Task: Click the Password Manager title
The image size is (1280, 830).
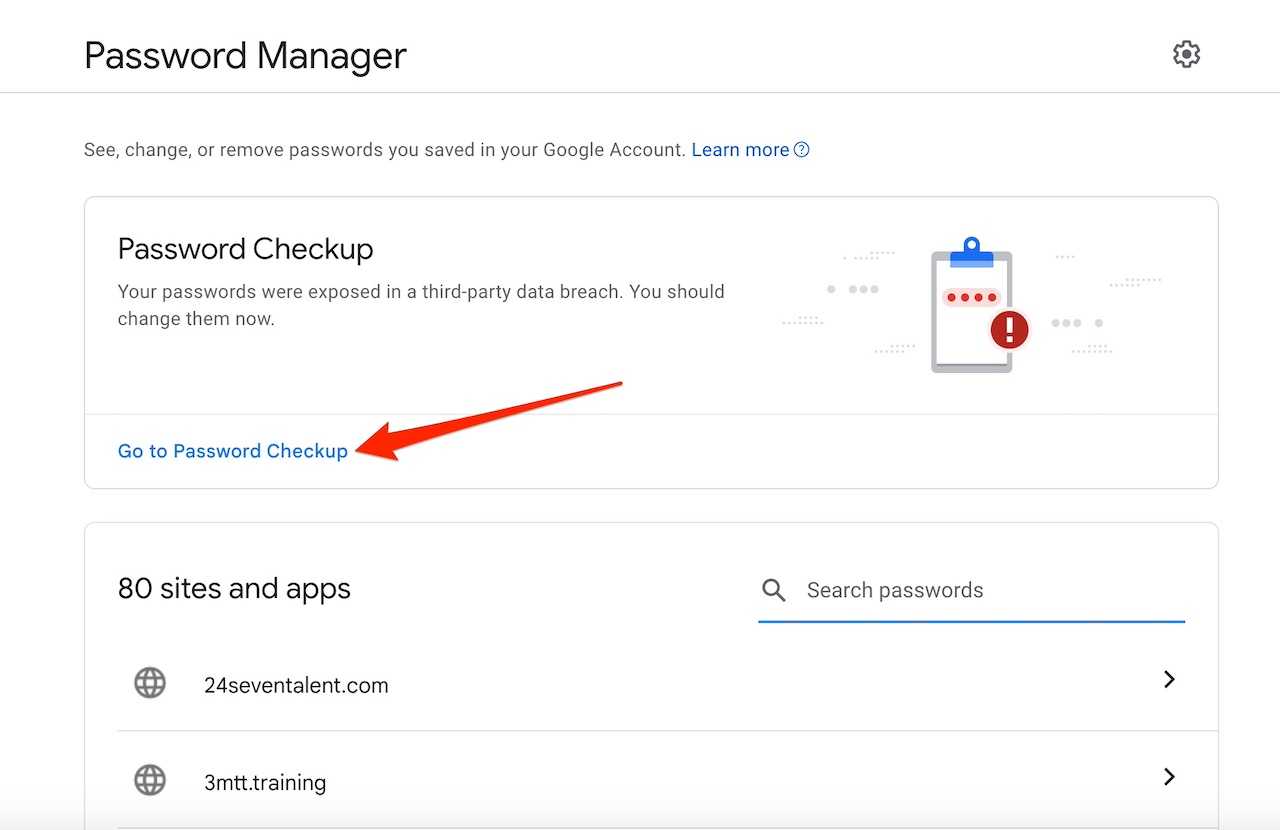Action: coord(245,55)
